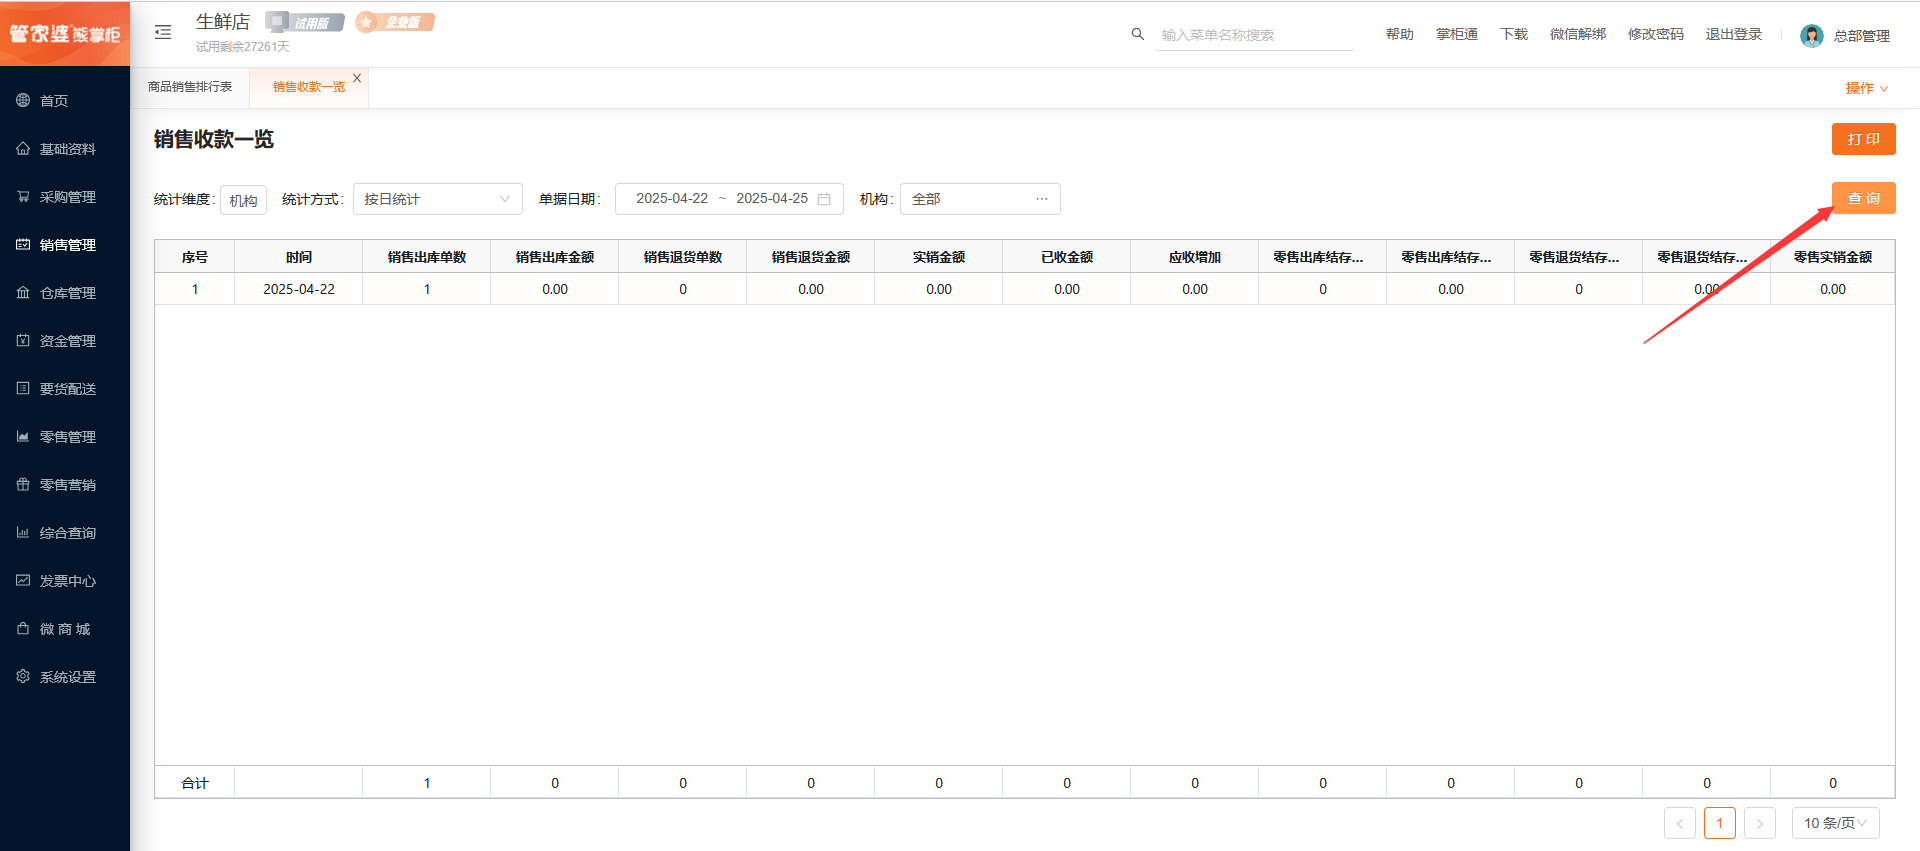
Task: Expand the 操作 dropdown menu
Action: 1866,88
